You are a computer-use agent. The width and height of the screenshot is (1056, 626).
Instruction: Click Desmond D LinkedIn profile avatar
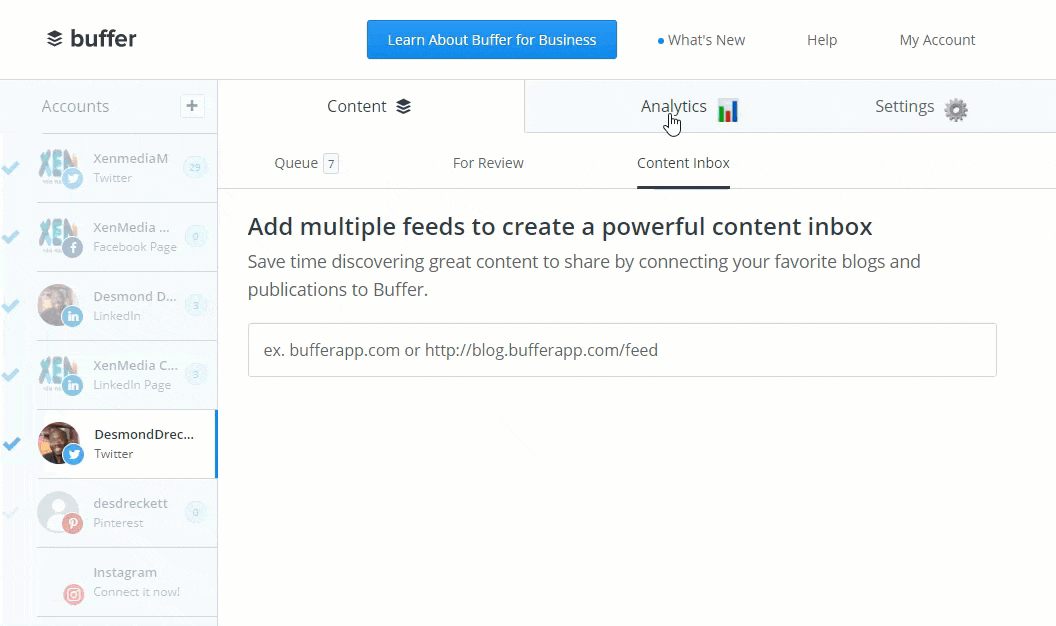coord(58,305)
